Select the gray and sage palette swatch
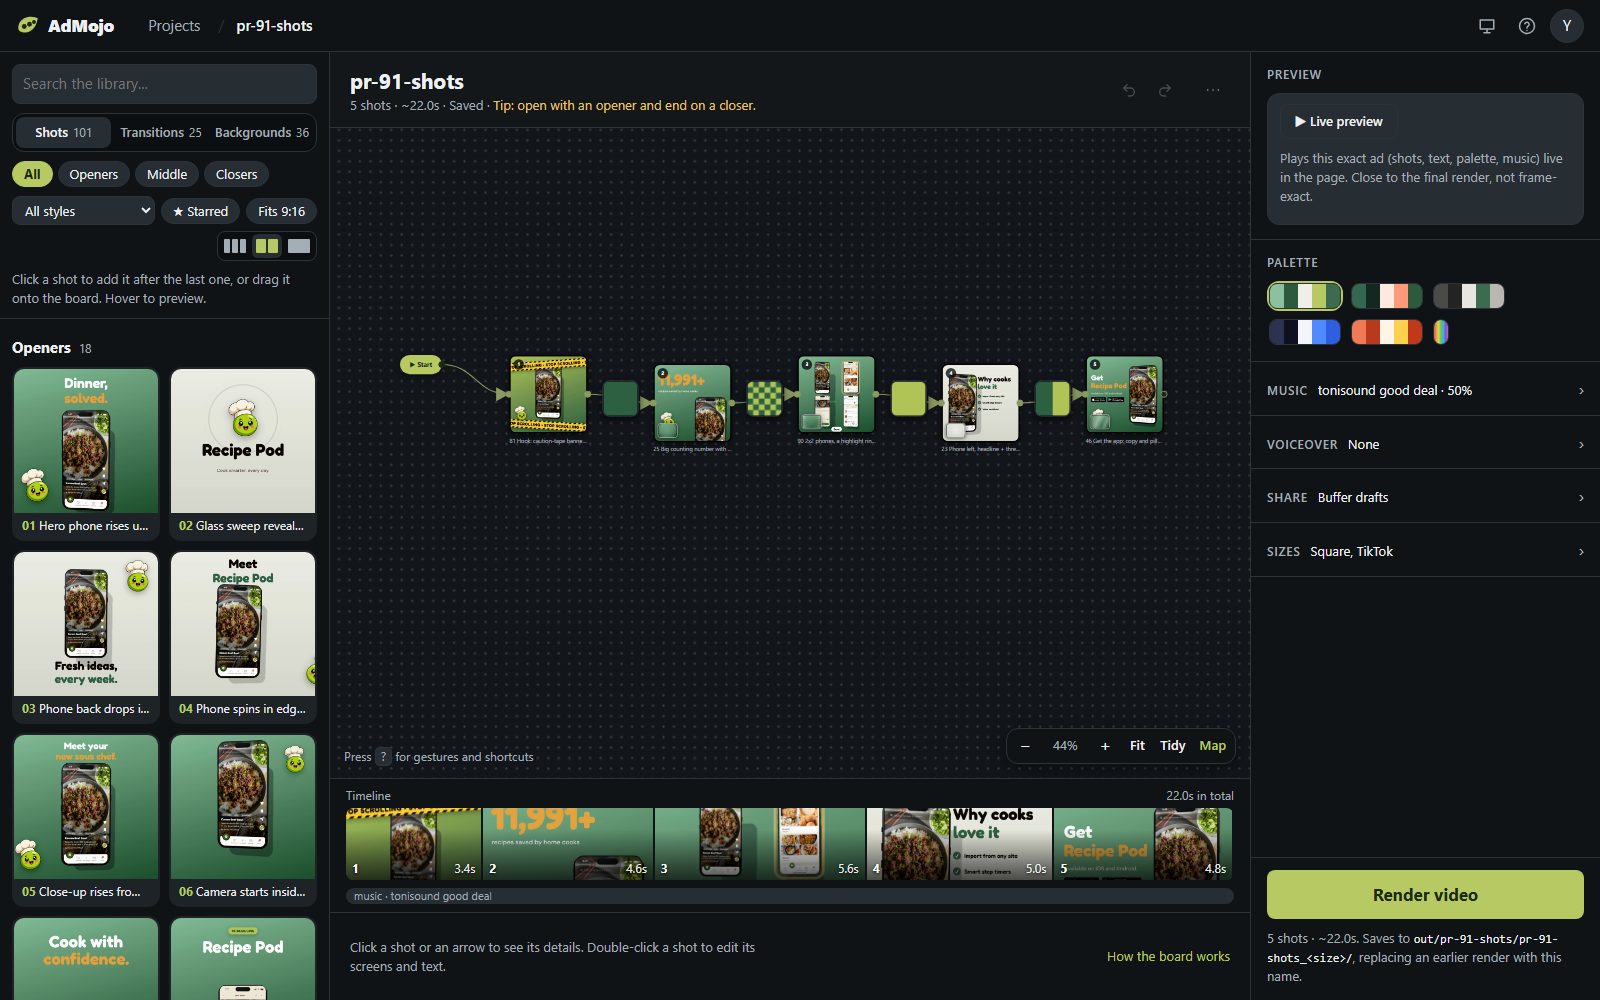Viewport: 1600px width, 1000px height. click(1469, 296)
